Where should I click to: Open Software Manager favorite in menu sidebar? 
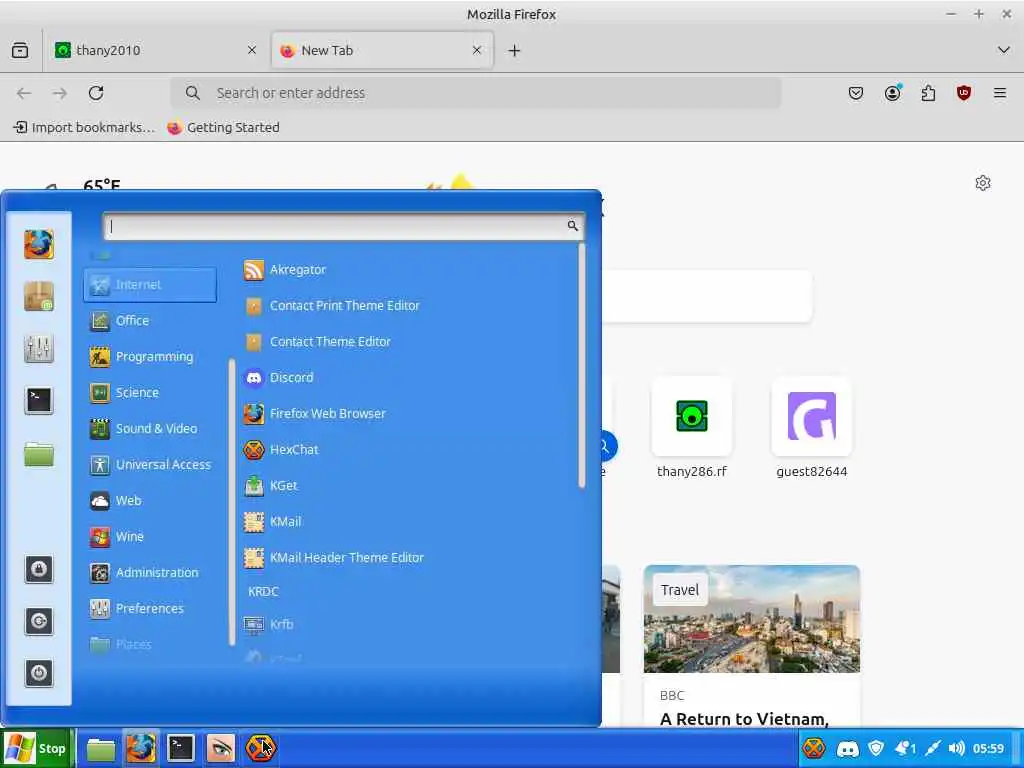pyautogui.click(x=39, y=296)
